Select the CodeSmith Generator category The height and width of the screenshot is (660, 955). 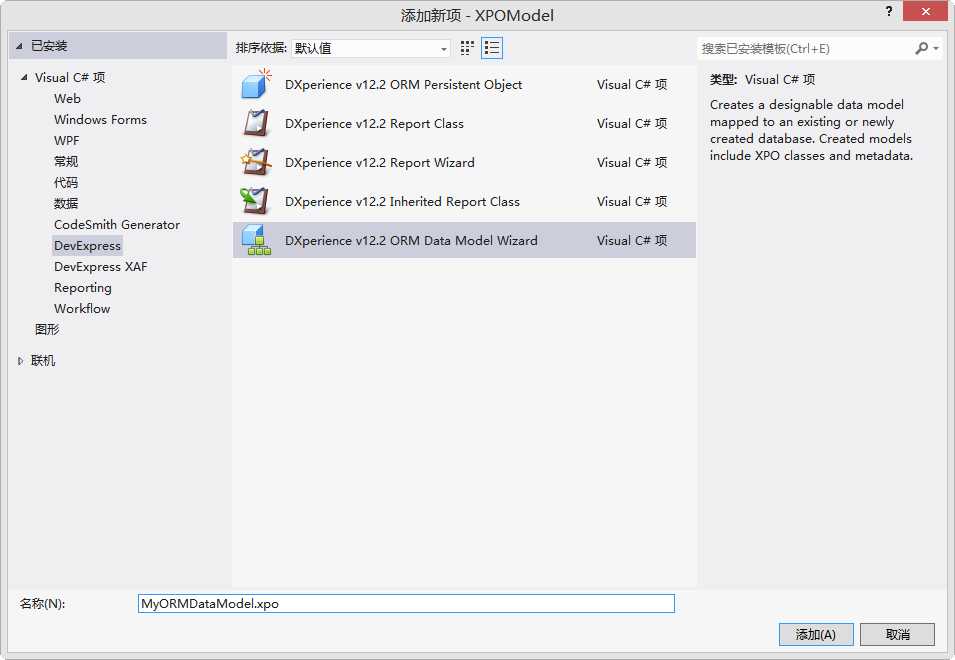tap(117, 225)
